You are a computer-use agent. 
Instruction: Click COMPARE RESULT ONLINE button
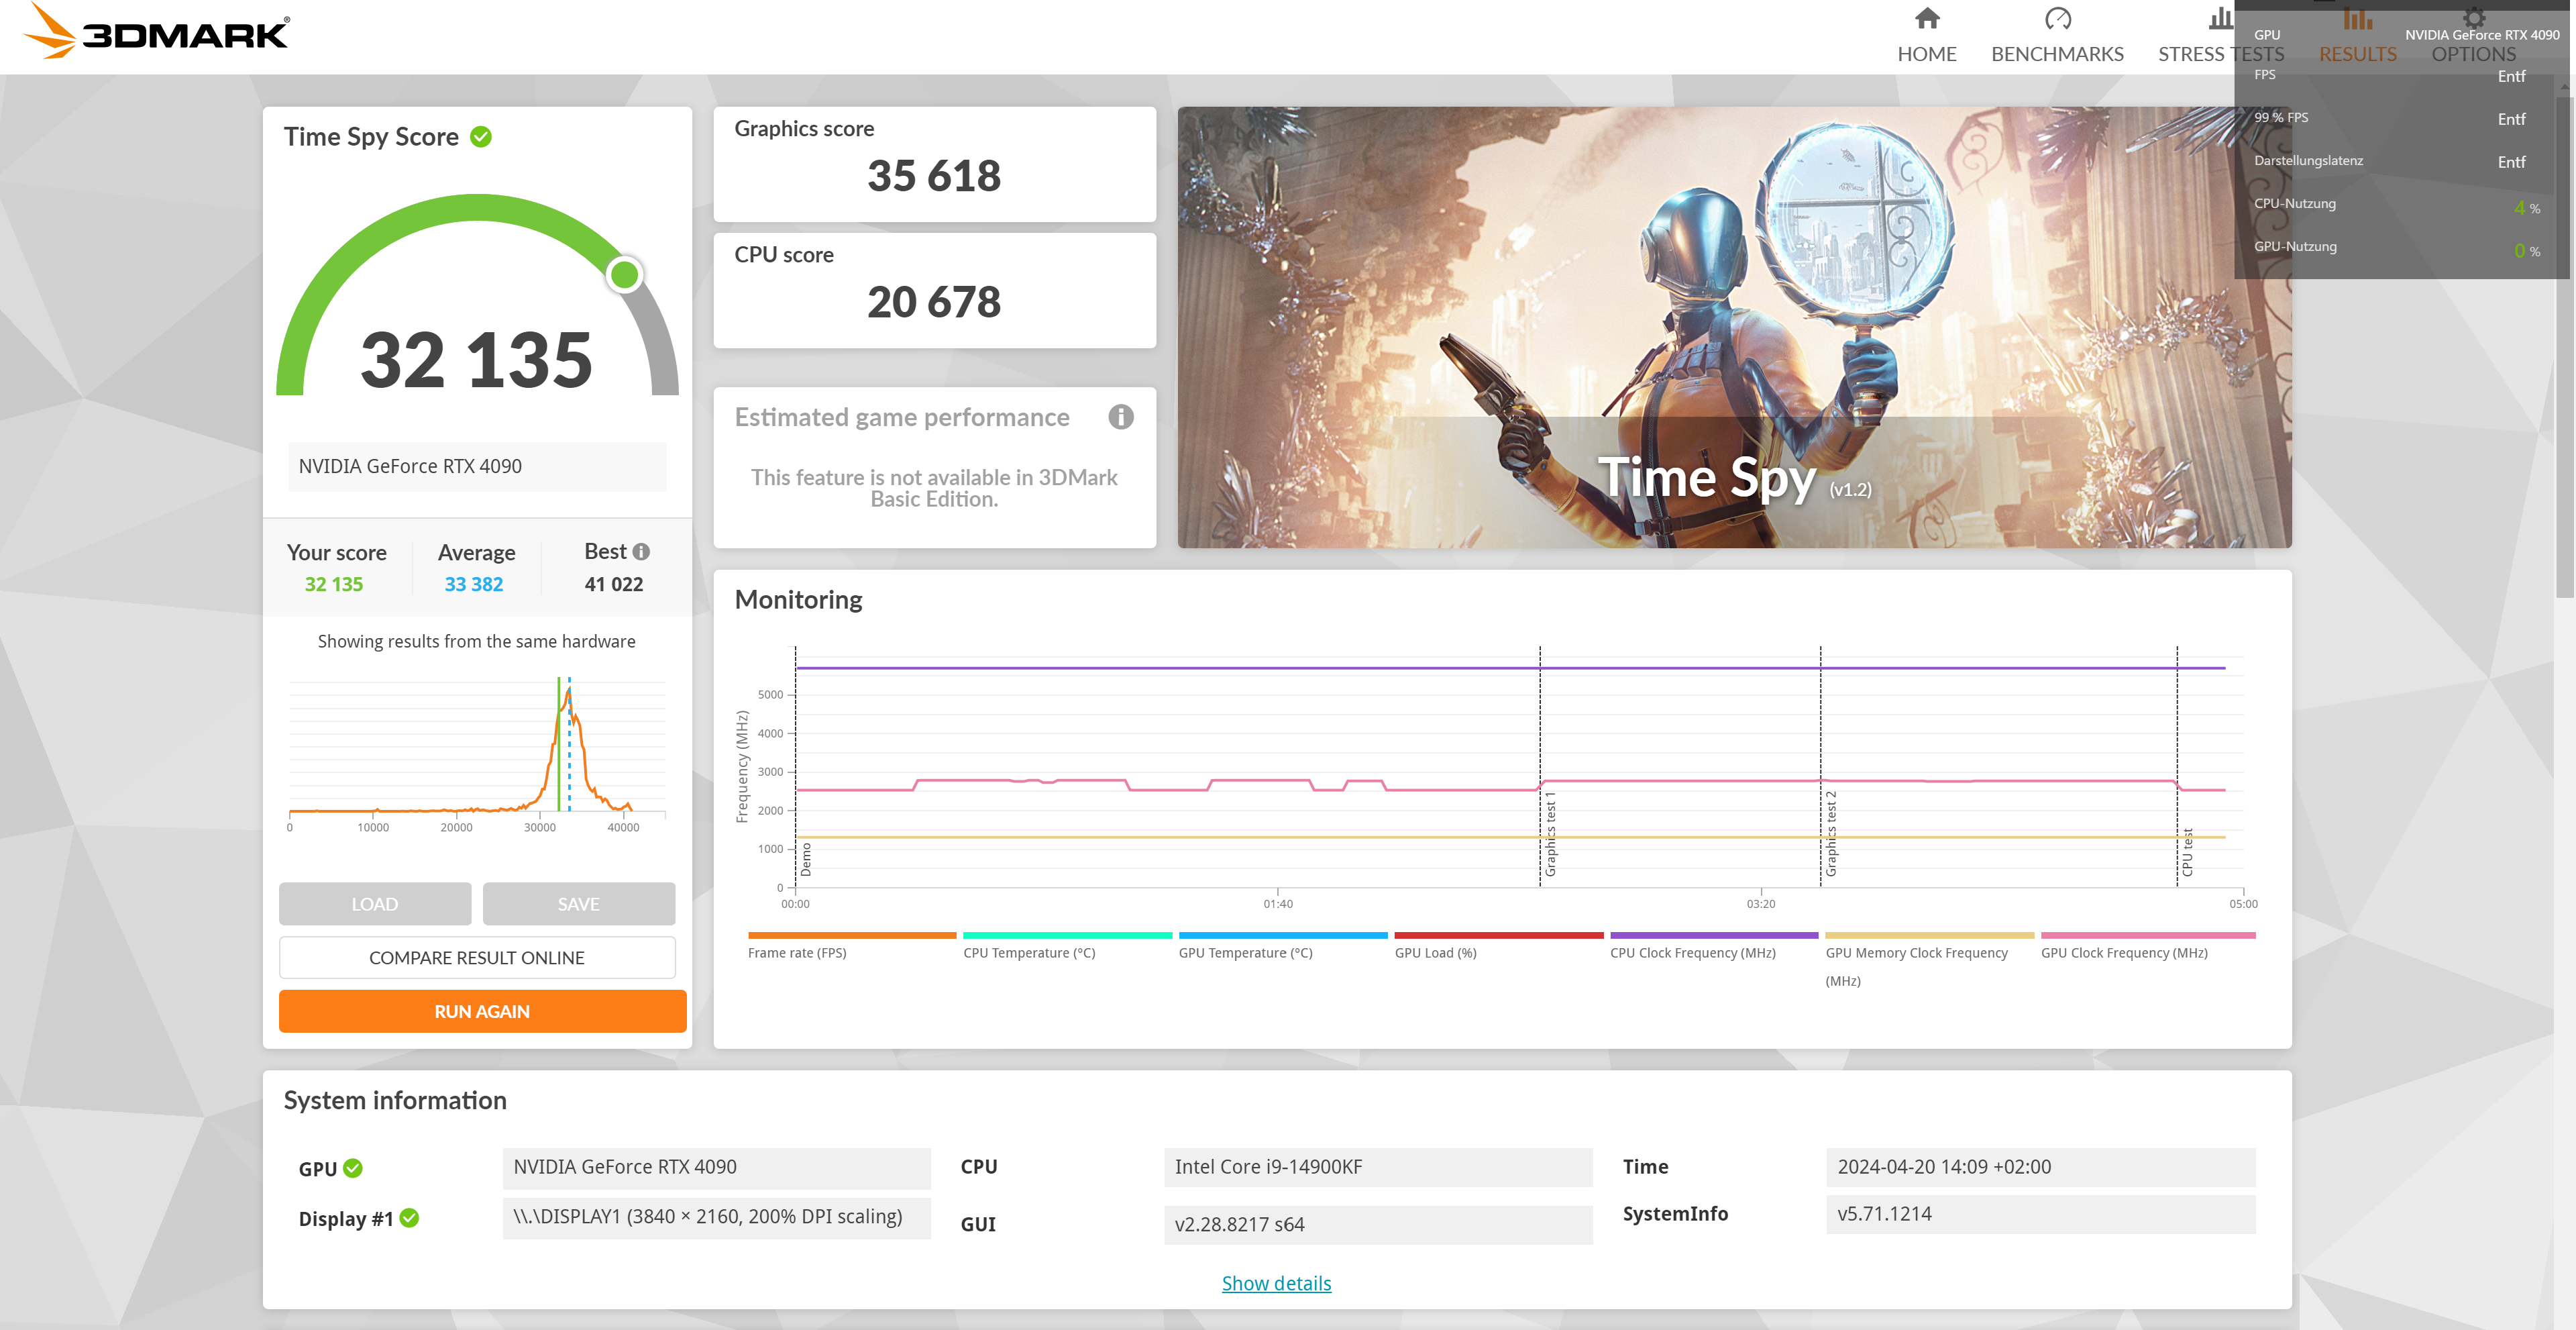tap(477, 958)
